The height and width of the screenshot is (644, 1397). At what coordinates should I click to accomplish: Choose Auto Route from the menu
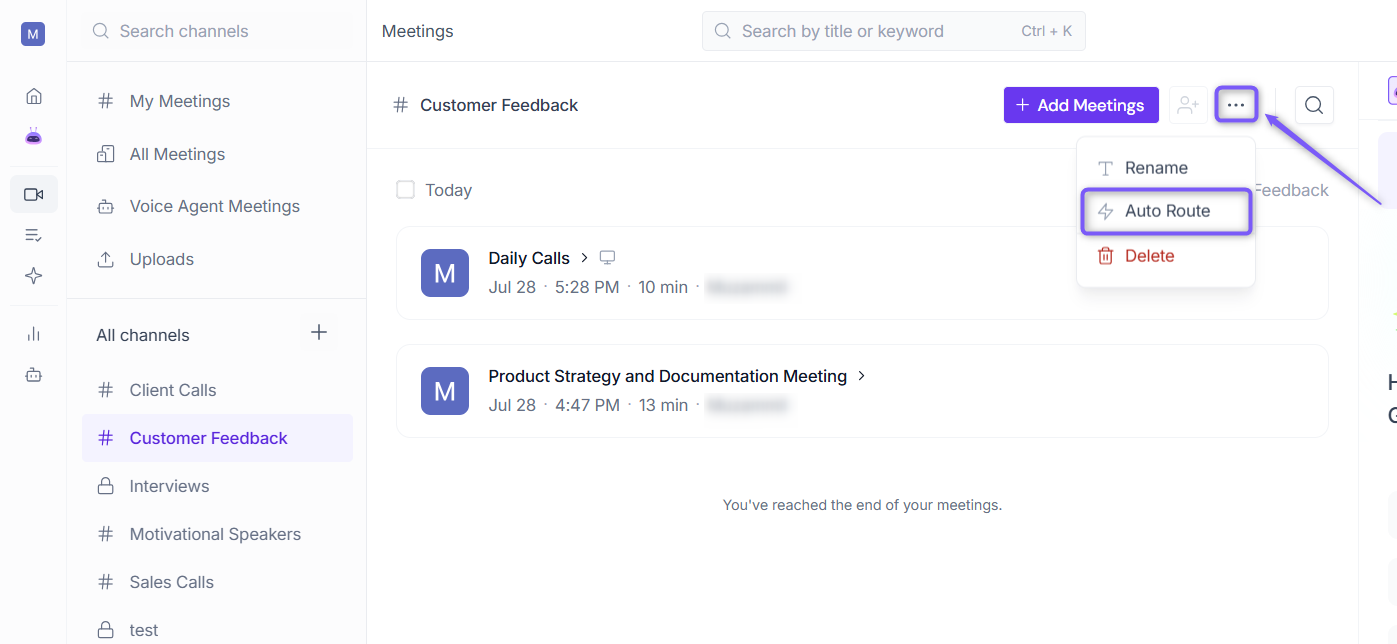coord(1166,211)
